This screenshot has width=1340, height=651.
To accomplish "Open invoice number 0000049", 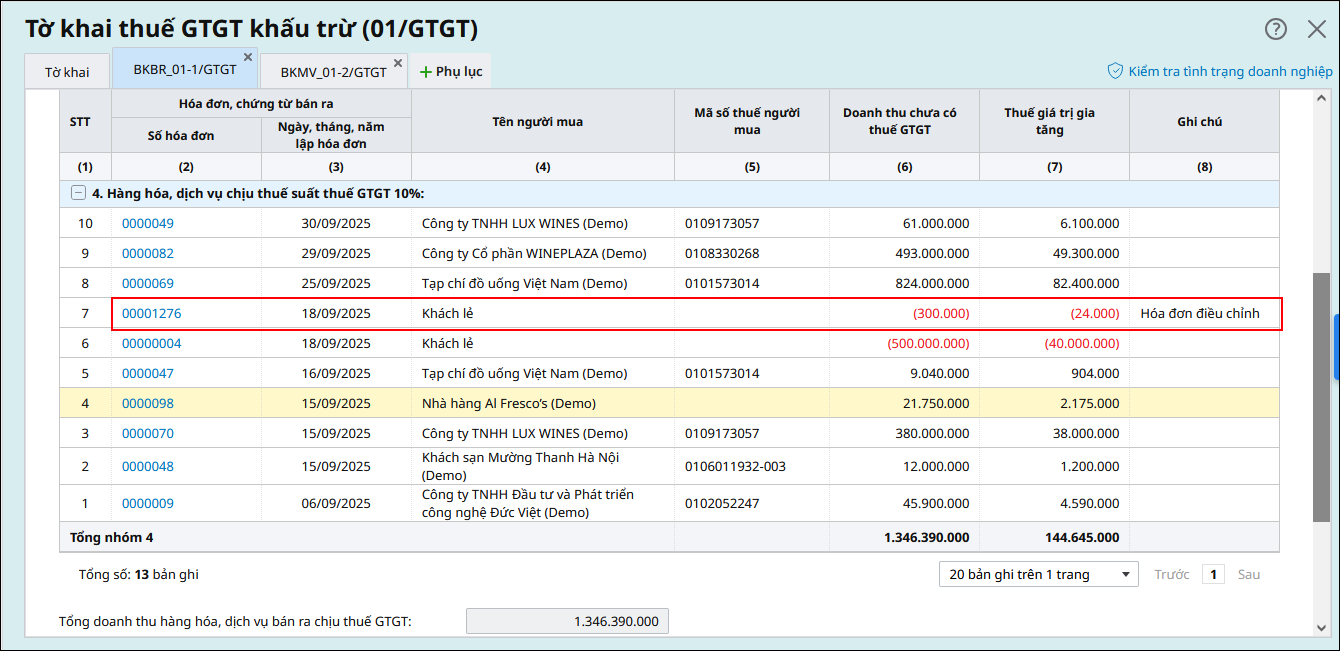I will (x=147, y=223).
